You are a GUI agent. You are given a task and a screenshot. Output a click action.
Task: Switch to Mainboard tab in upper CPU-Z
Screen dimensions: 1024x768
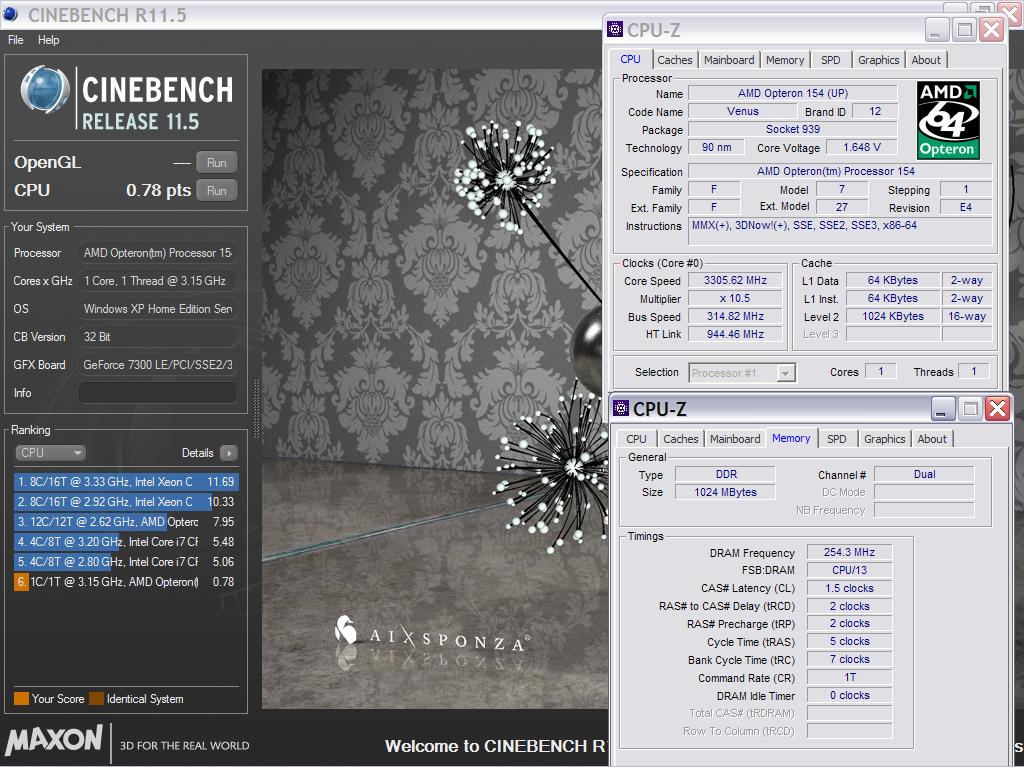click(729, 60)
